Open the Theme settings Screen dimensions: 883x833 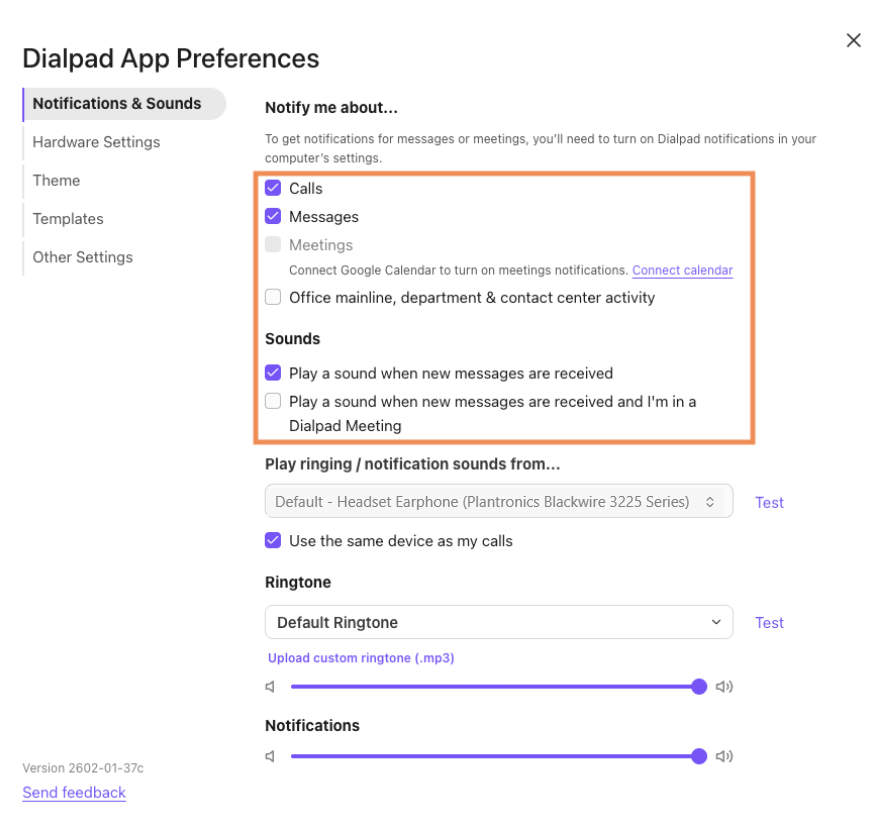(56, 180)
